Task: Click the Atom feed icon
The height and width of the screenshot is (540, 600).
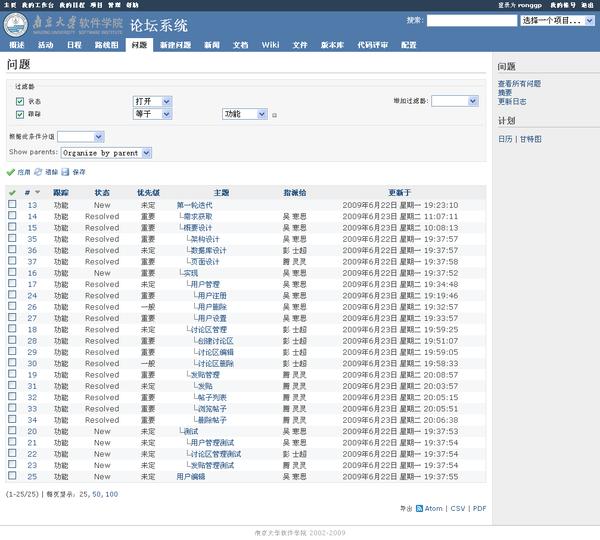Action: (419, 508)
